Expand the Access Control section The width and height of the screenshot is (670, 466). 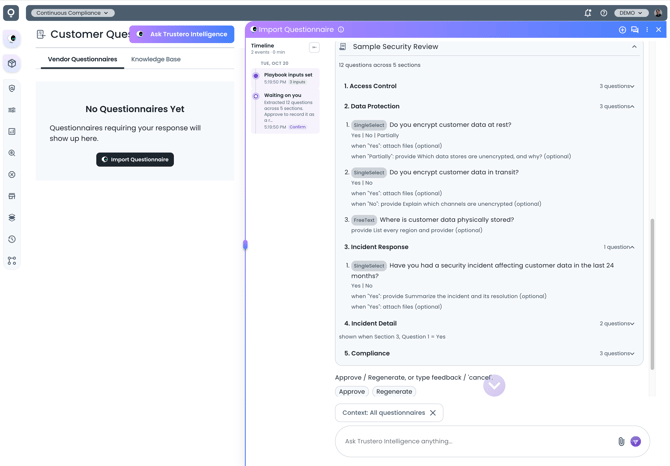[x=489, y=86]
